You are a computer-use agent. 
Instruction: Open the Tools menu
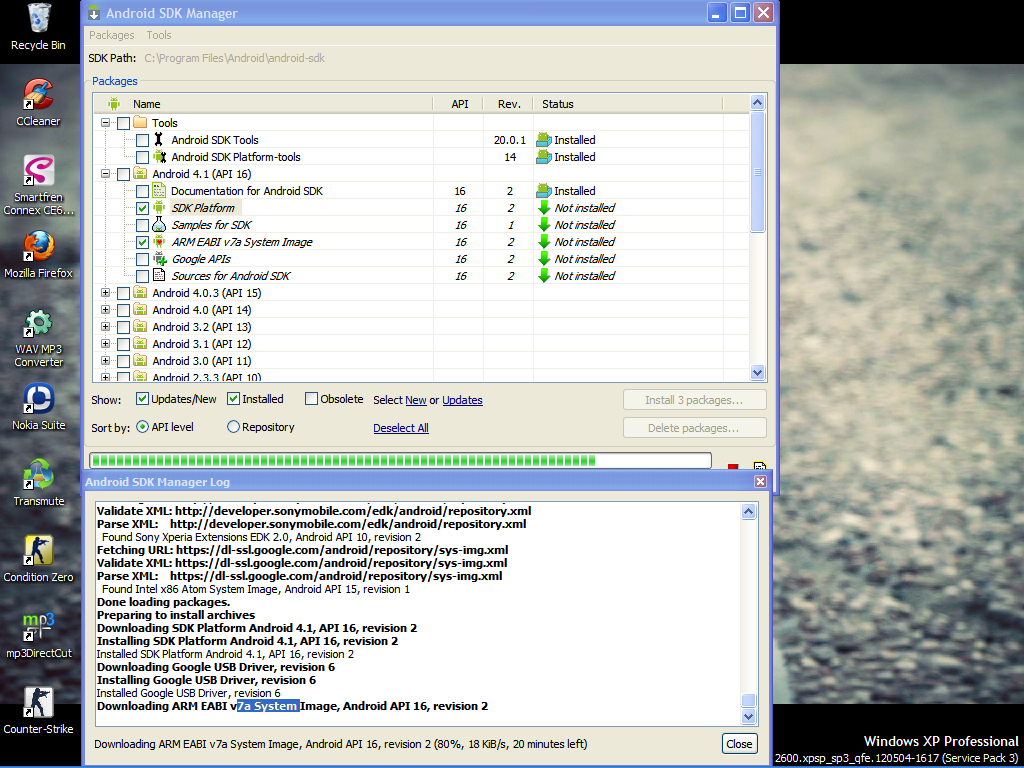click(159, 35)
